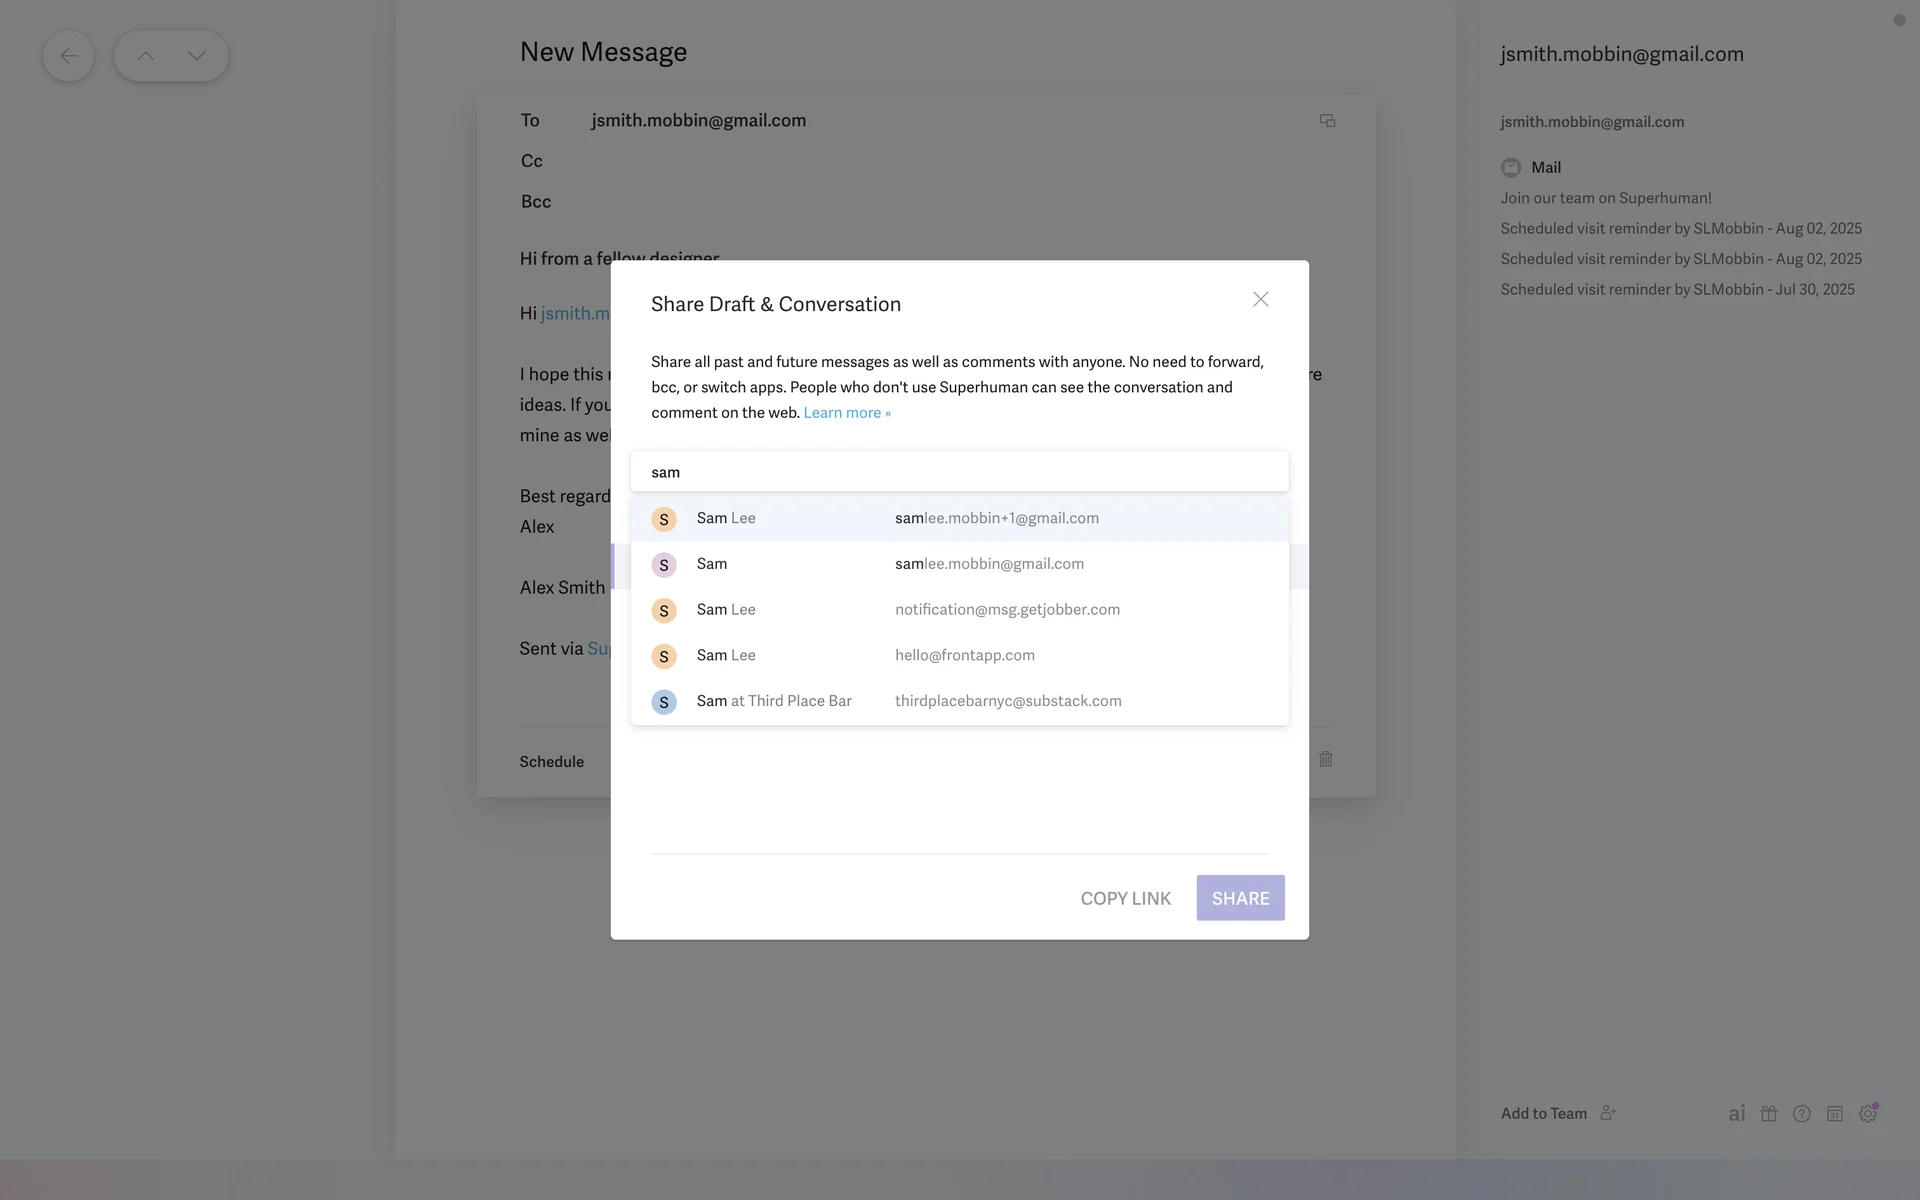Click the gift referral icon

(x=1769, y=1113)
